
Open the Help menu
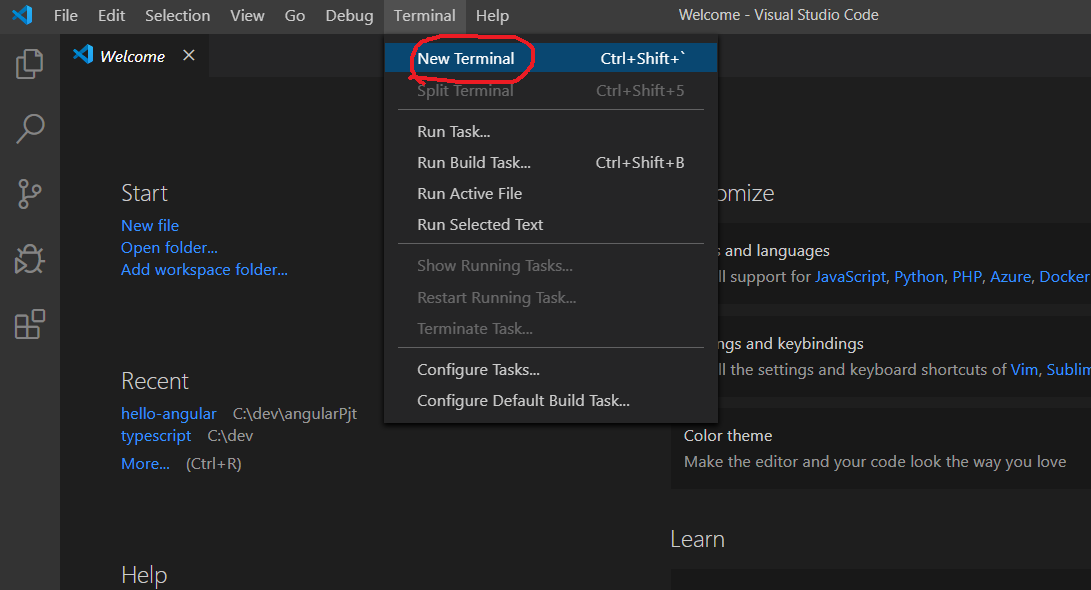(x=492, y=15)
